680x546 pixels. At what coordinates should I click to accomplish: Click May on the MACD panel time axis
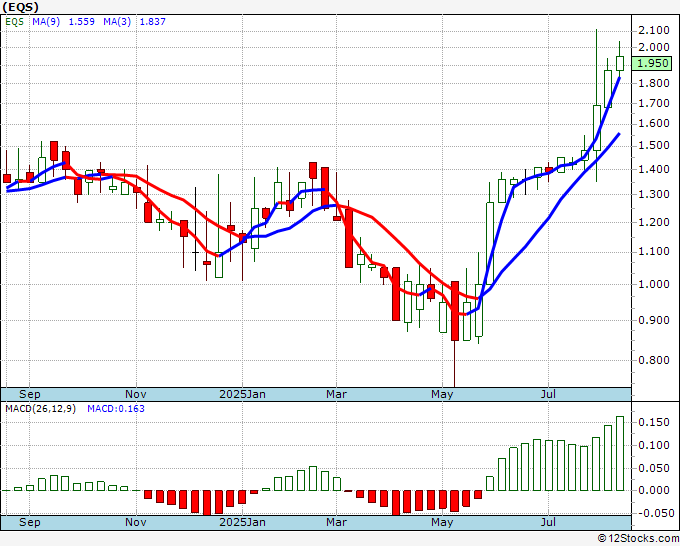click(x=442, y=522)
